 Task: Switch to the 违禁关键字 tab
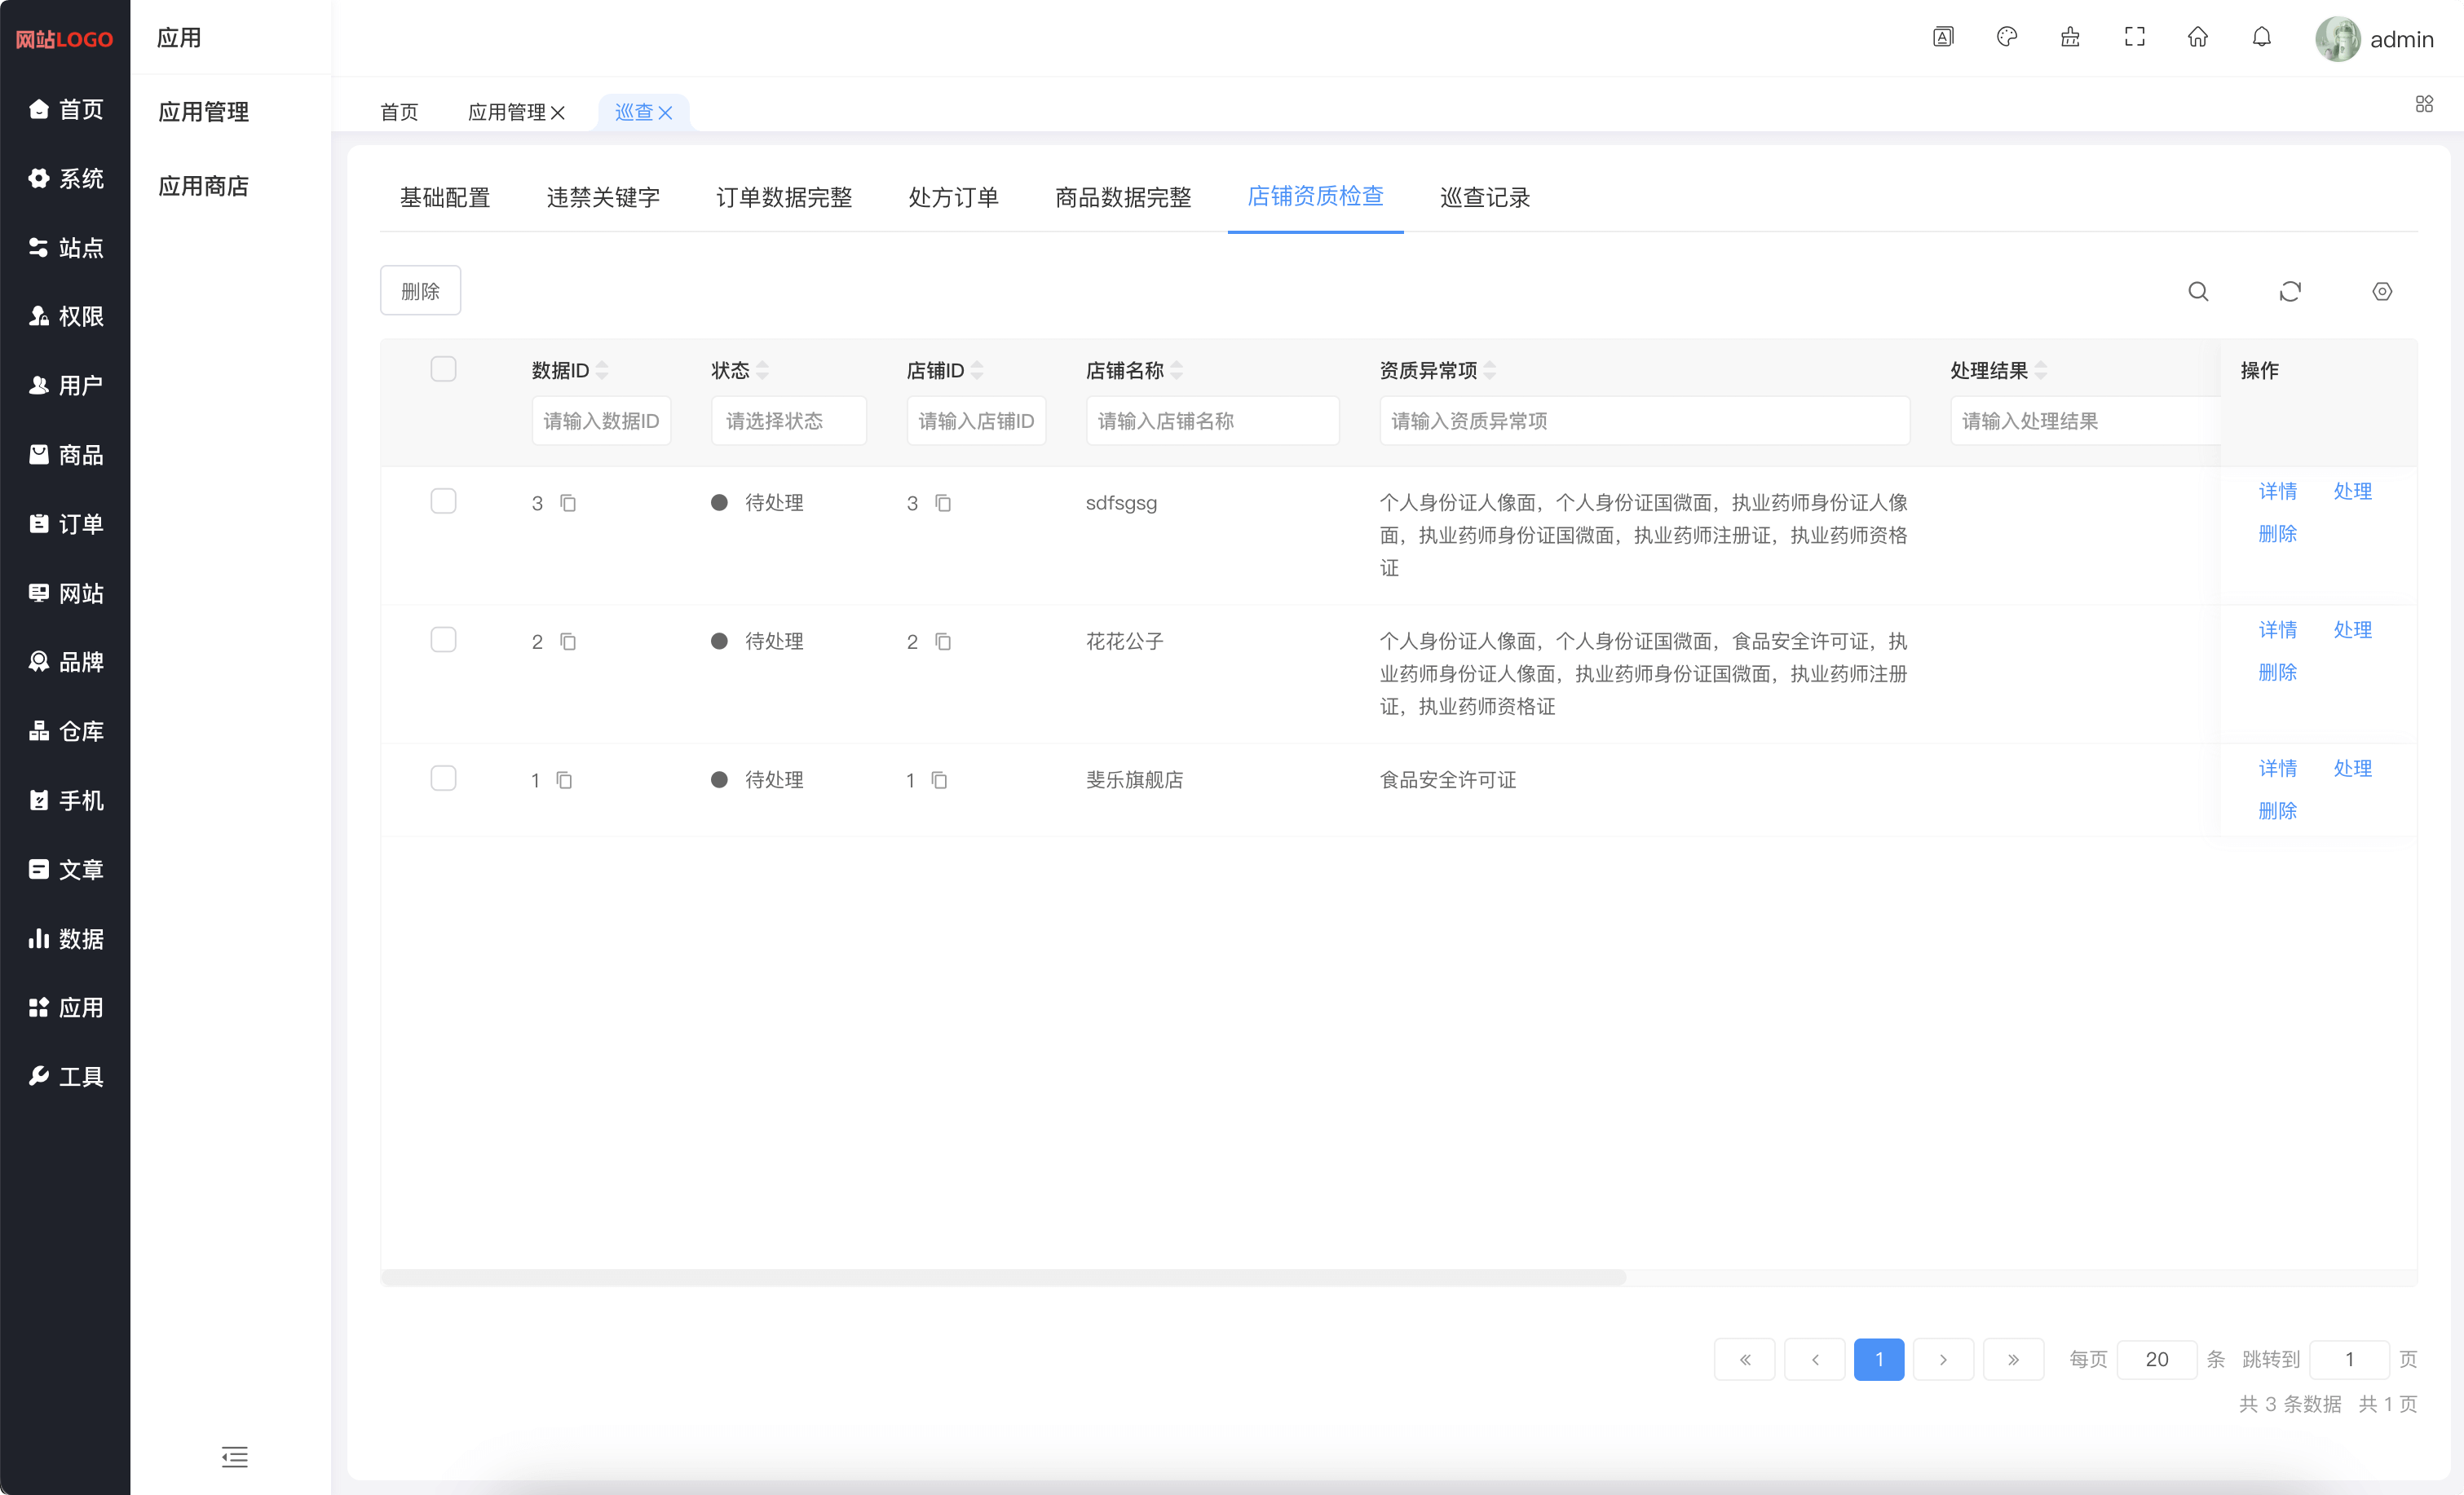point(603,197)
